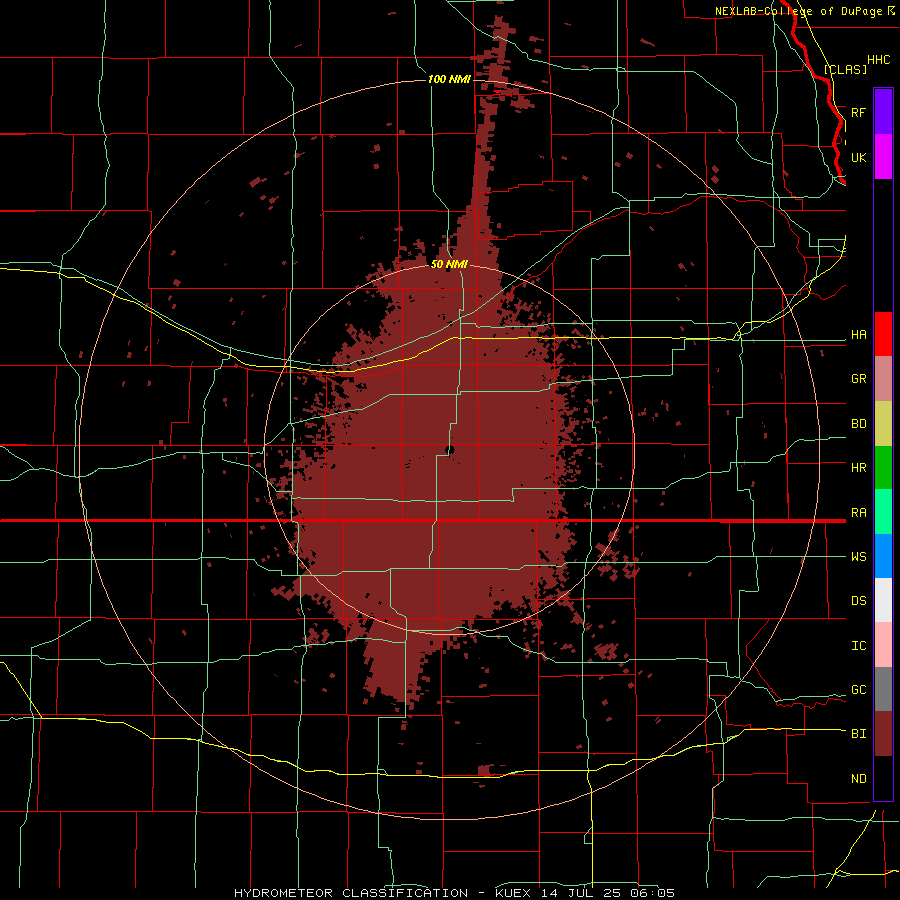Click the DS white legend swatch
The width and height of the screenshot is (900, 900).
tap(883, 600)
